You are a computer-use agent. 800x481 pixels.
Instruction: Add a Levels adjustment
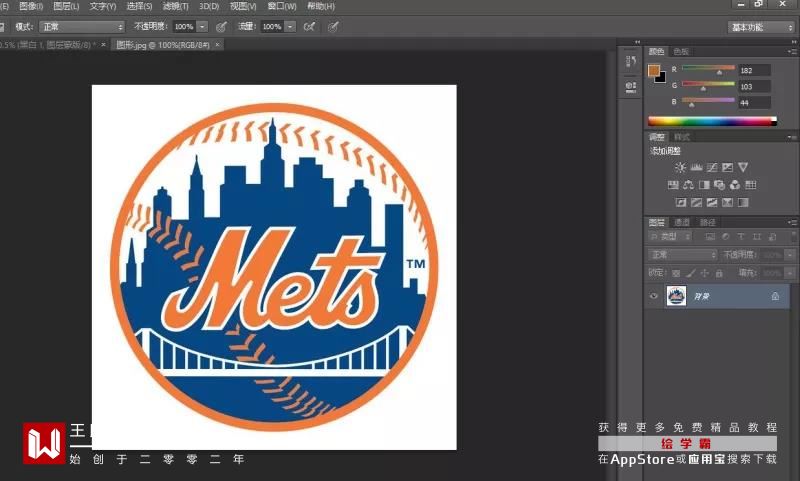pyautogui.click(x=696, y=167)
